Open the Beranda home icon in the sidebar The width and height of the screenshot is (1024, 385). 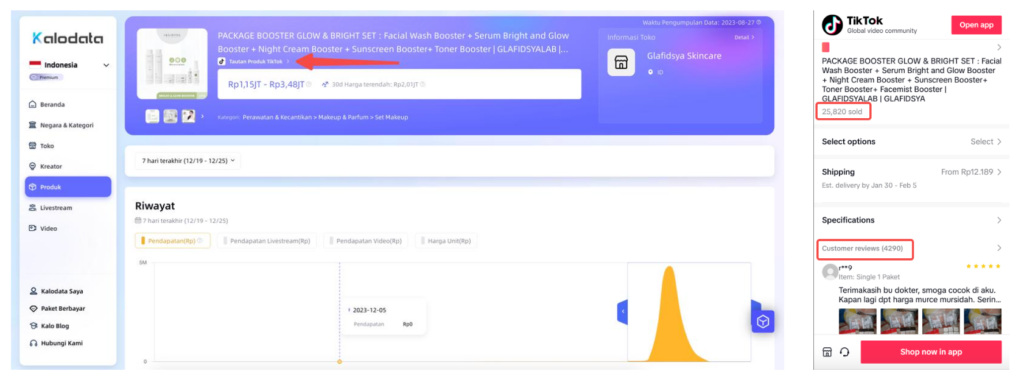pyautogui.click(x=33, y=104)
